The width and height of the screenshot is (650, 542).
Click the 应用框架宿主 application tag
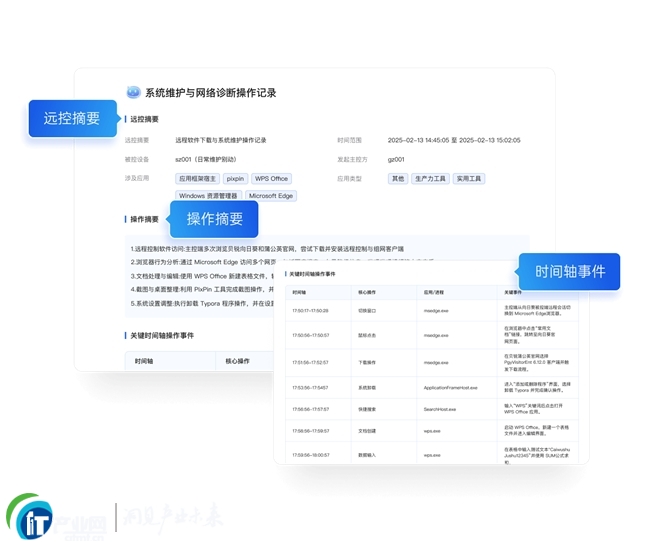coord(197,179)
